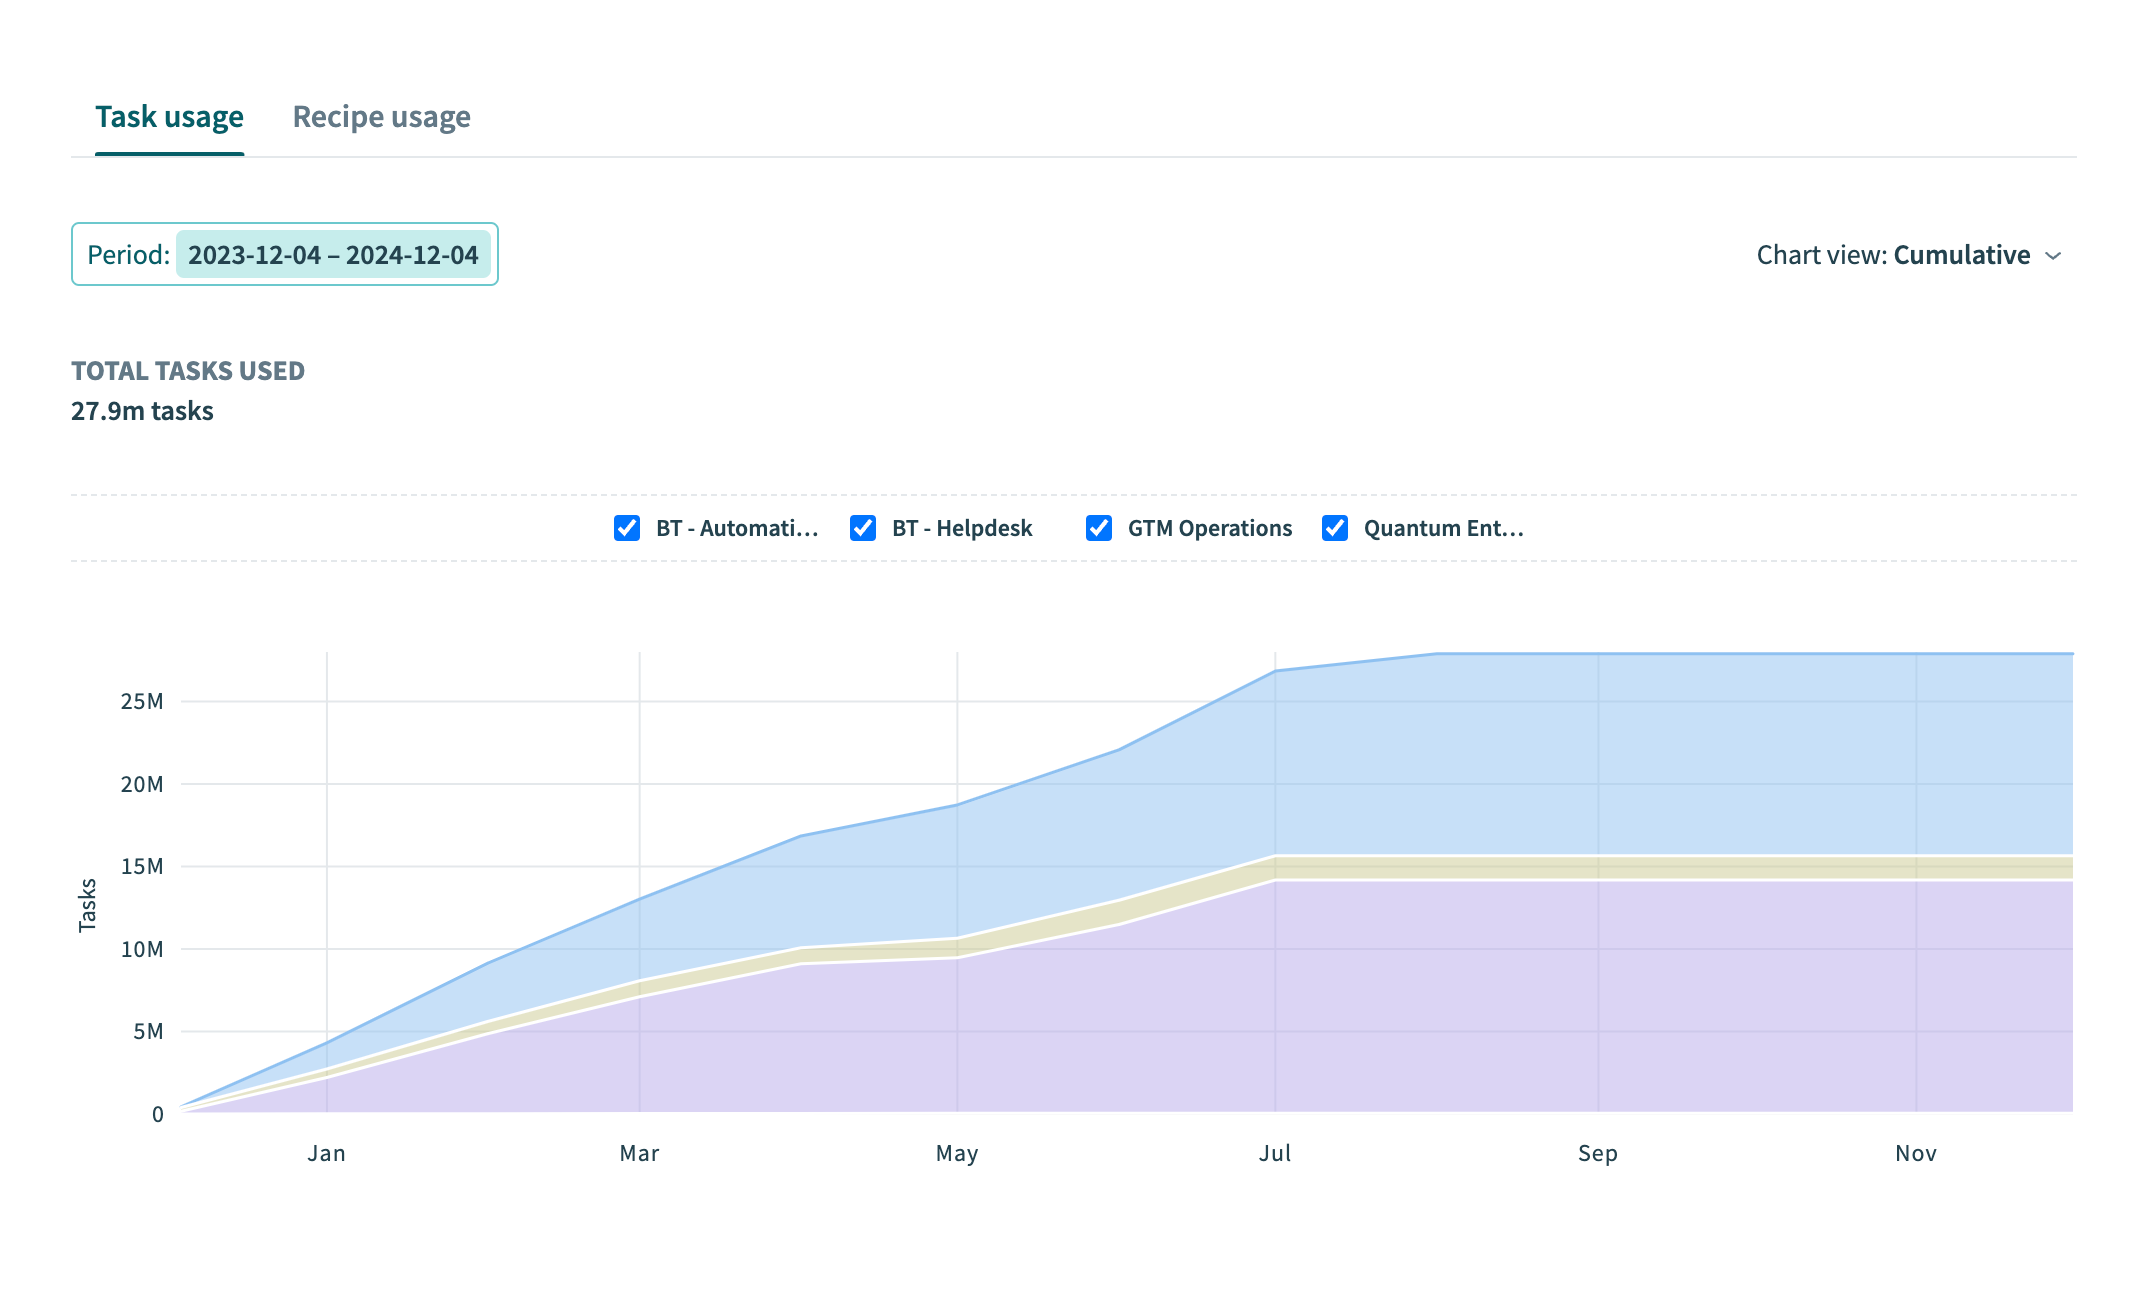
Task: Click the 27.9m tasks total figure
Action: (141, 411)
